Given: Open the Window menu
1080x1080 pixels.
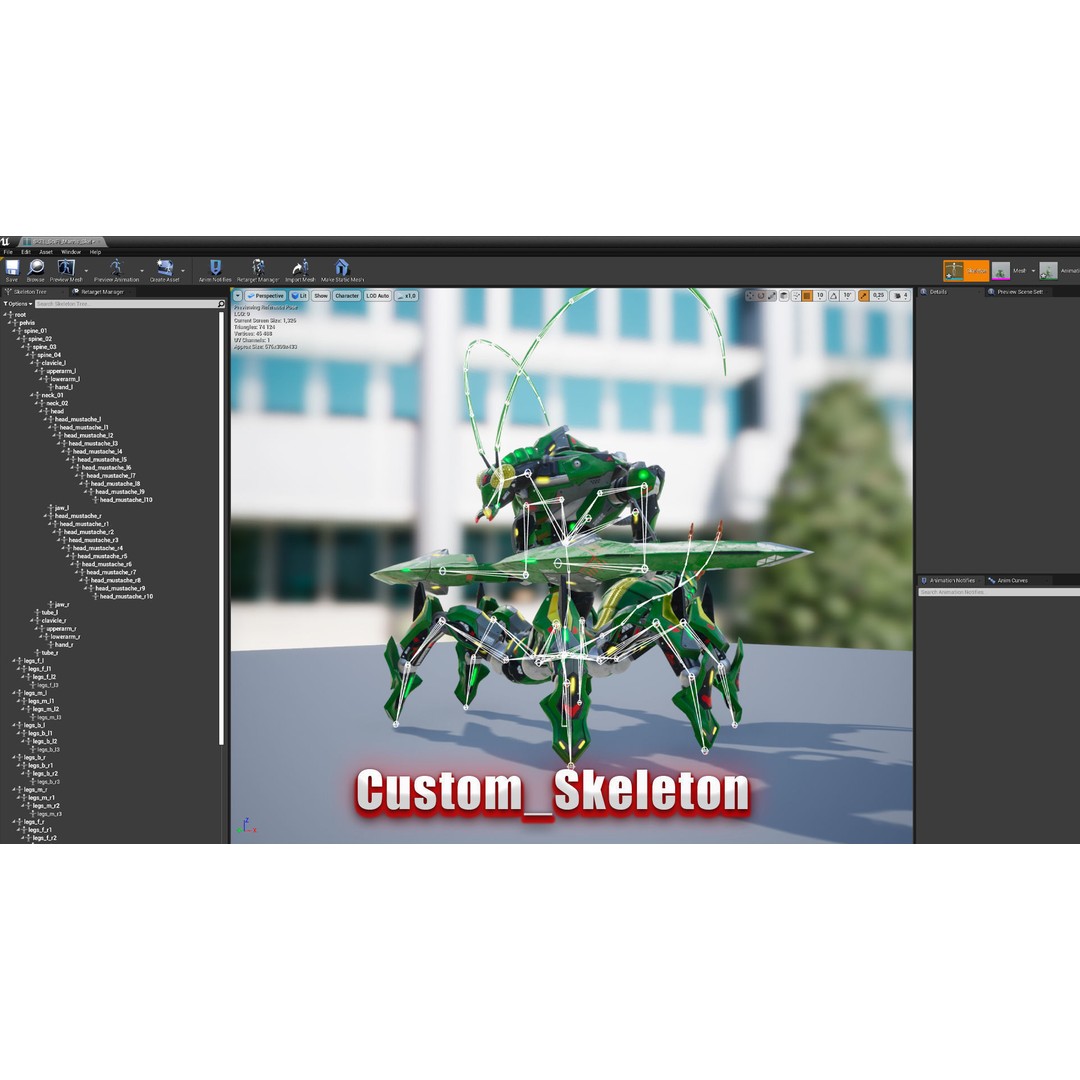Looking at the screenshot, I should (71, 252).
